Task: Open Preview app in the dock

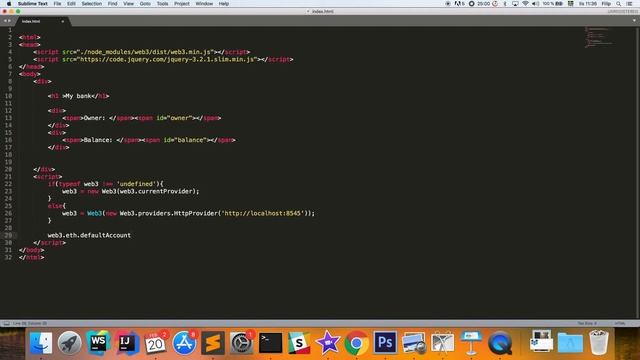Action: 413,342
